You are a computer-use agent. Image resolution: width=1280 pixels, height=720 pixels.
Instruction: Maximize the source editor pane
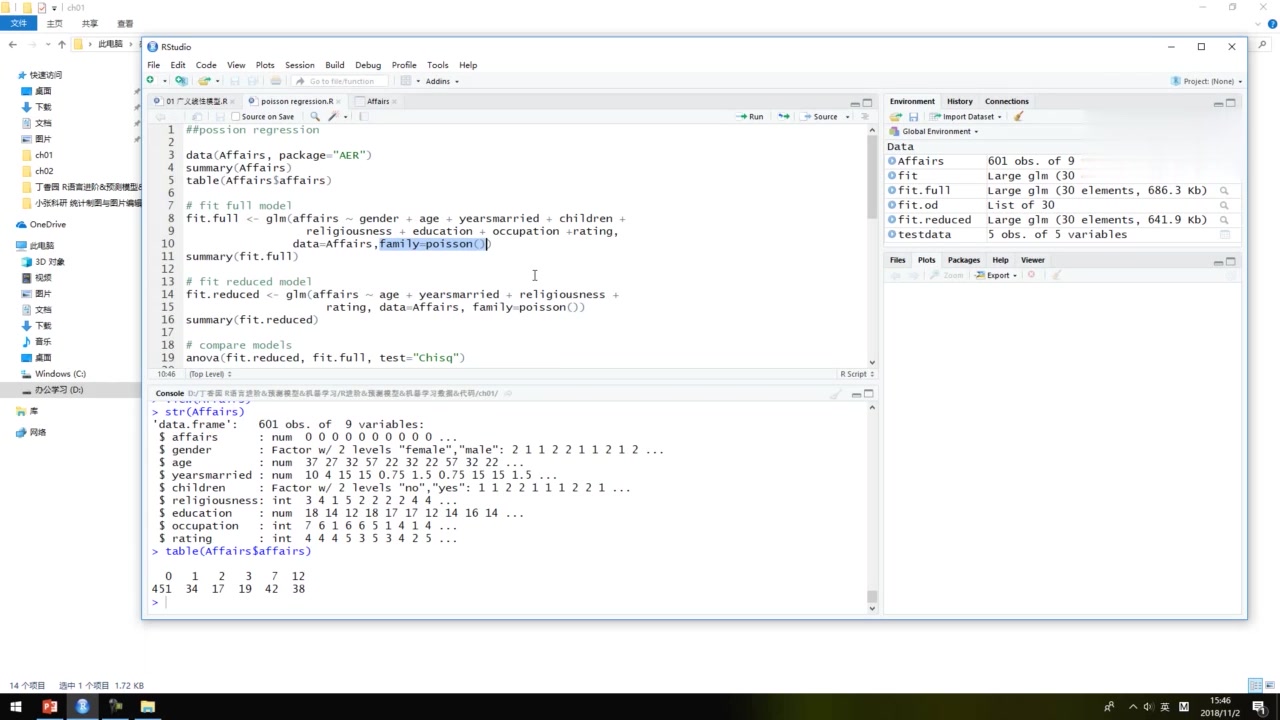tap(868, 102)
